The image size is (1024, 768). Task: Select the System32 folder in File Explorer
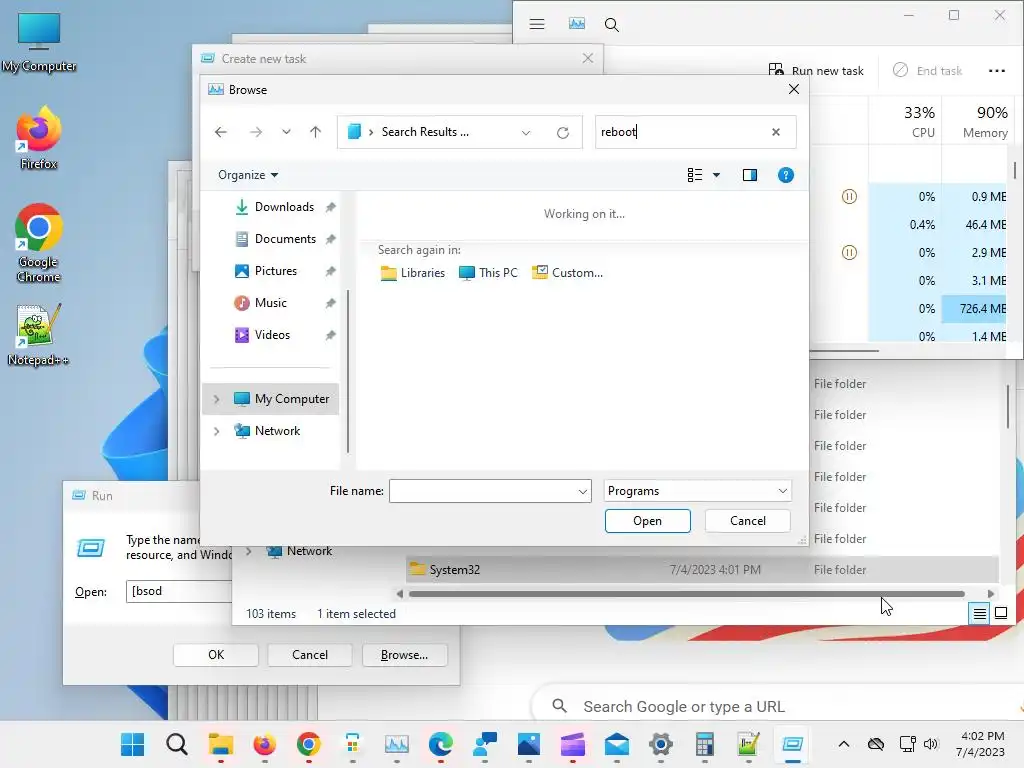coord(702,569)
